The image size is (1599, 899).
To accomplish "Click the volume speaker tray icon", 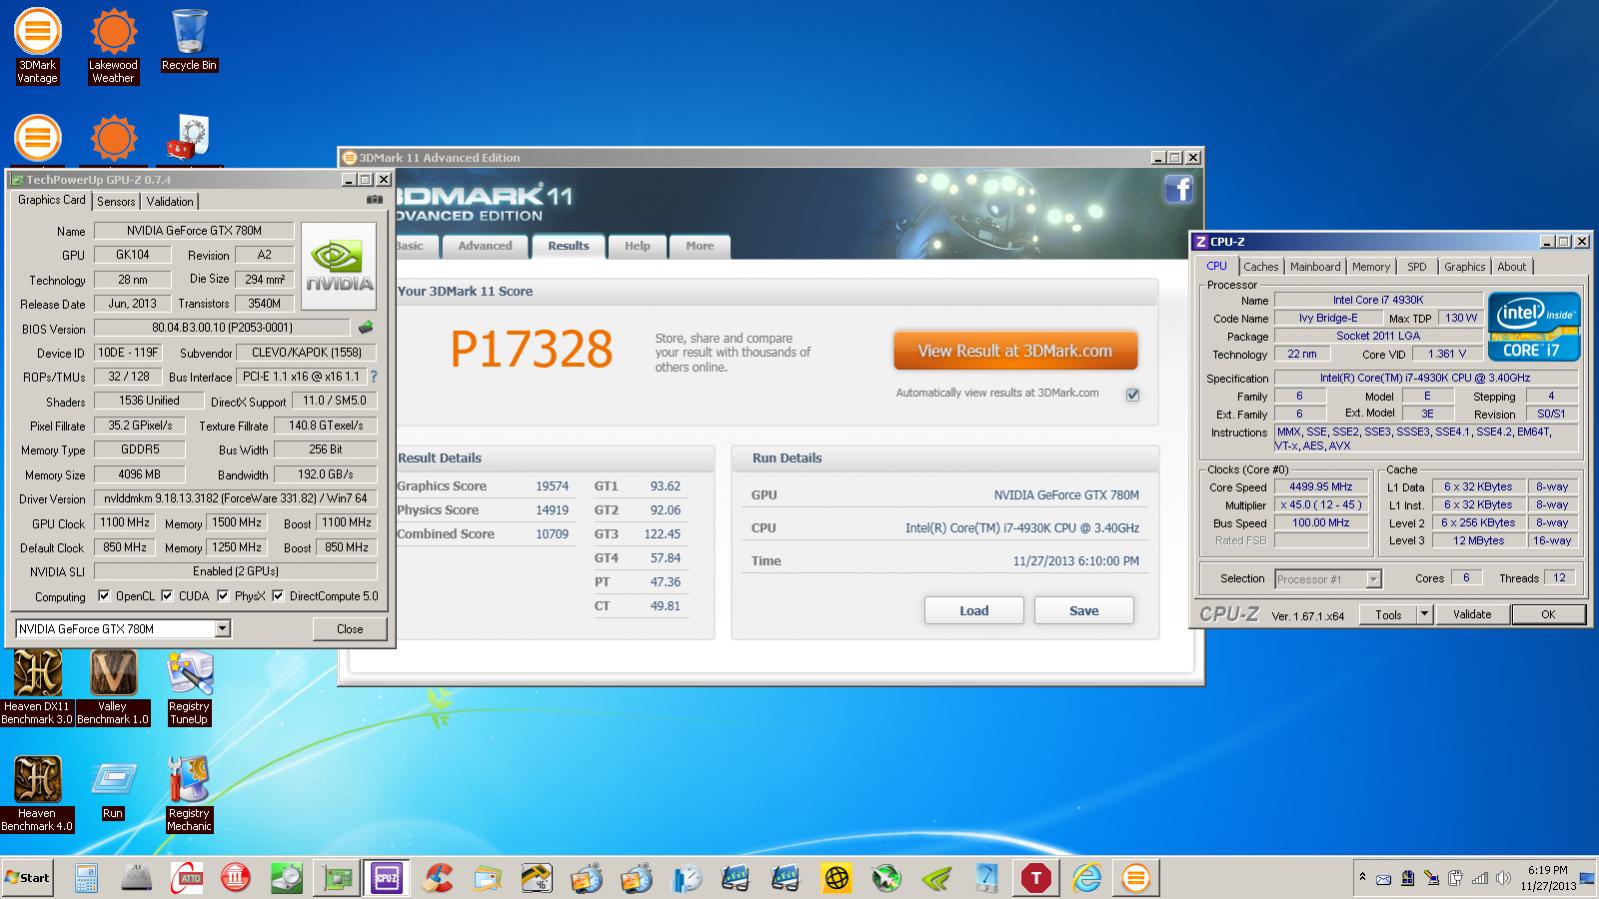I will 1503,878.
